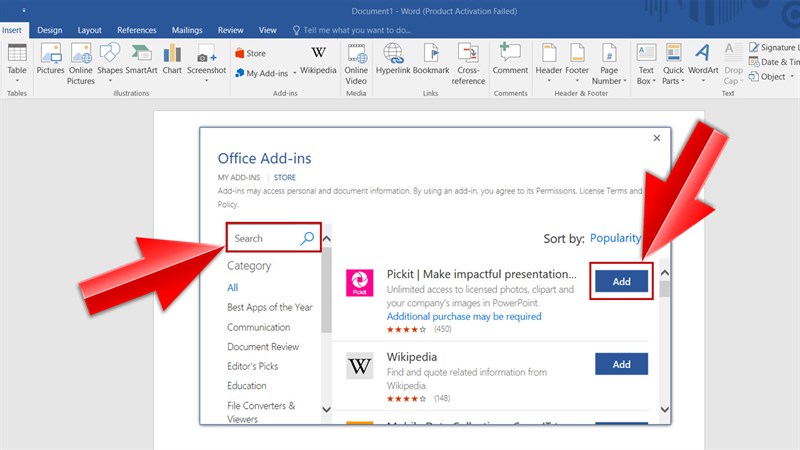Screen dimensions: 800x450
Task: Open the Mailings tab
Action: click(x=190, y=31)
